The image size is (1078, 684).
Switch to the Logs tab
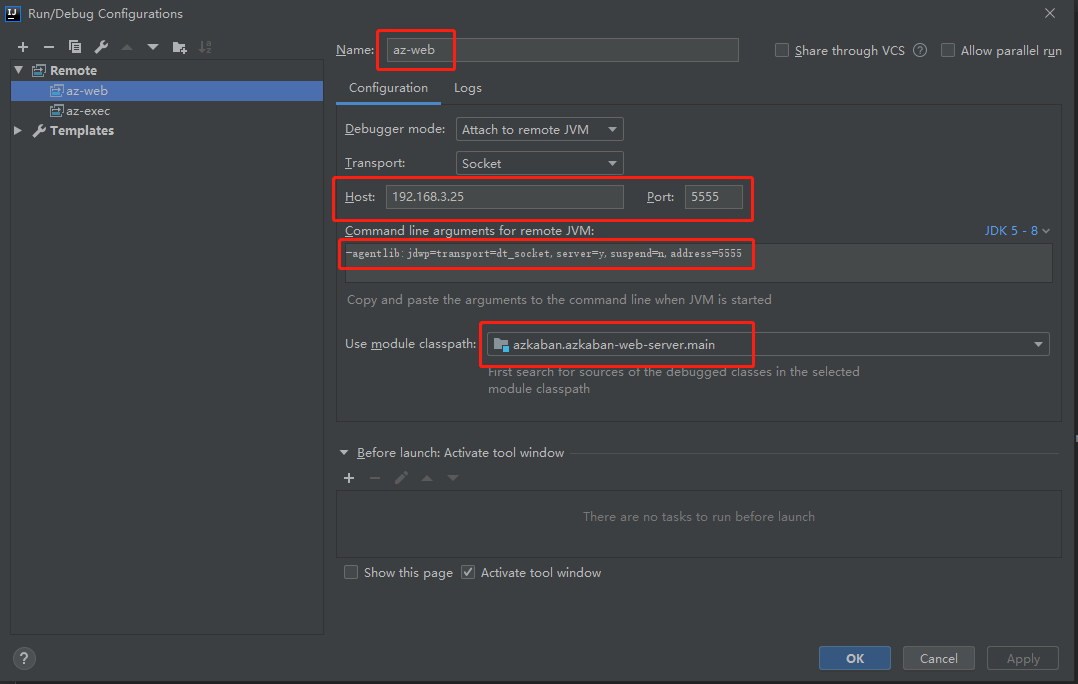point(468,88)
